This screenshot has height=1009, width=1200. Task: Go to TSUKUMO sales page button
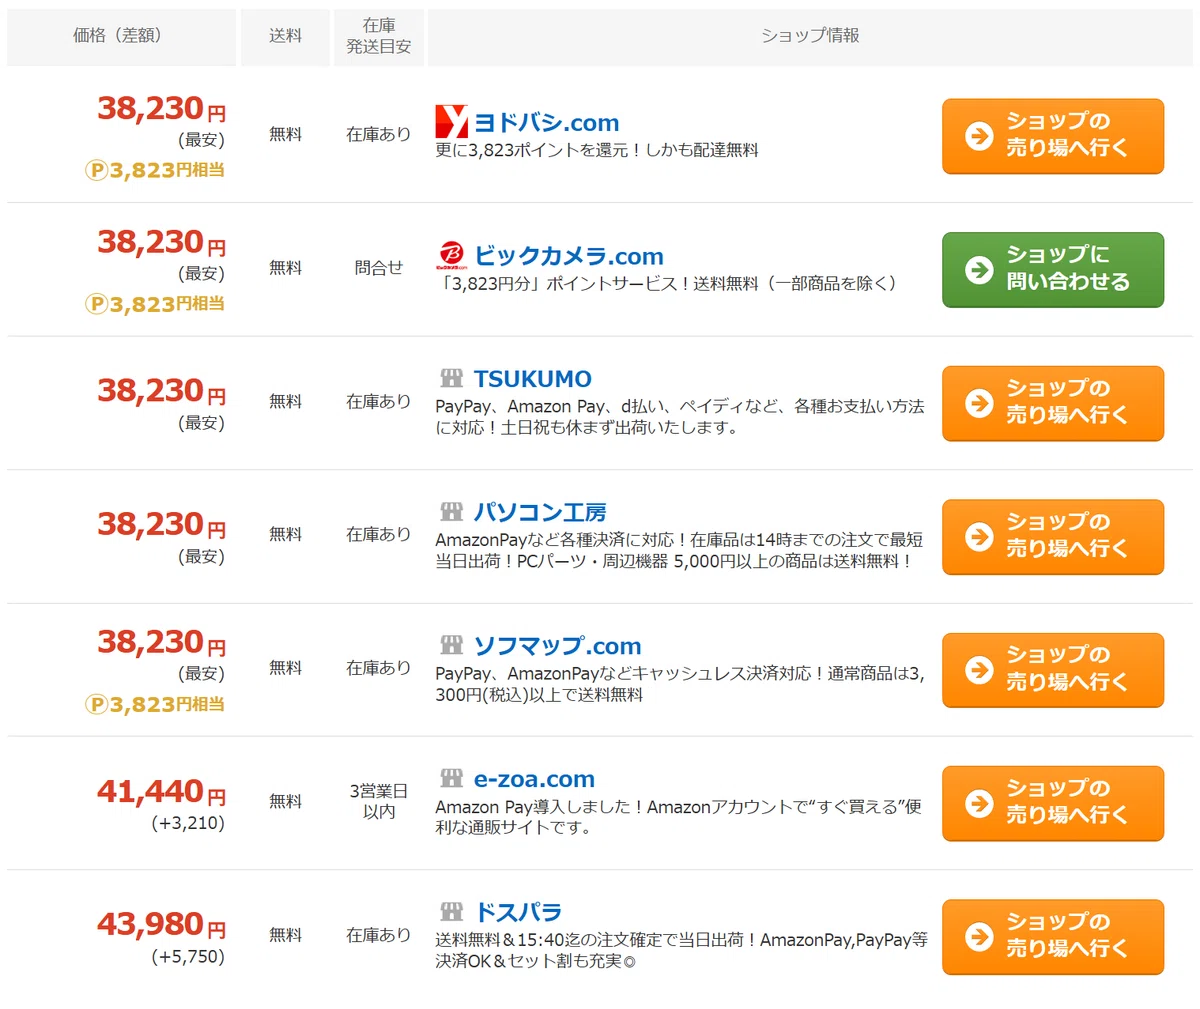[1053, 403]
